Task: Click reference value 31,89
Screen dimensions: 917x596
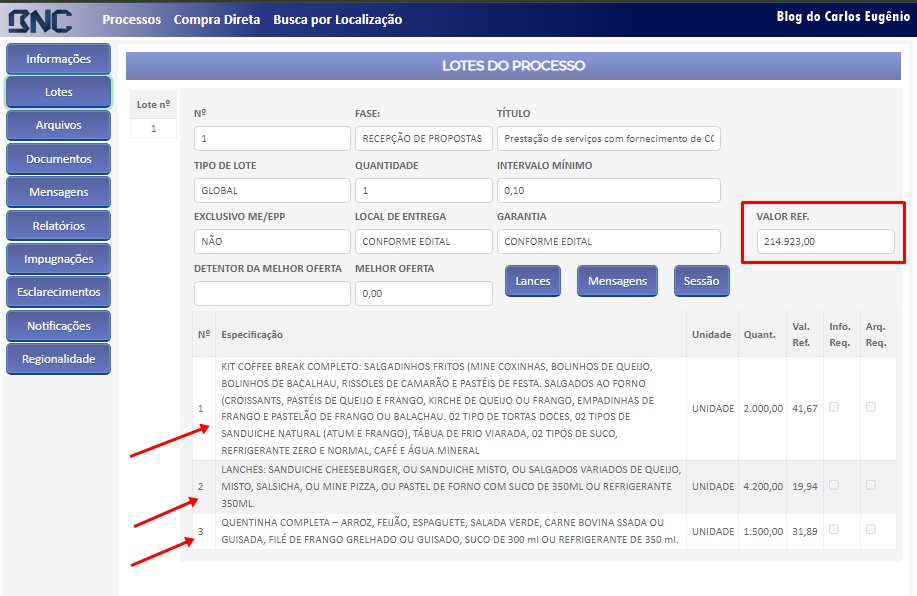Action: [805, 531]
